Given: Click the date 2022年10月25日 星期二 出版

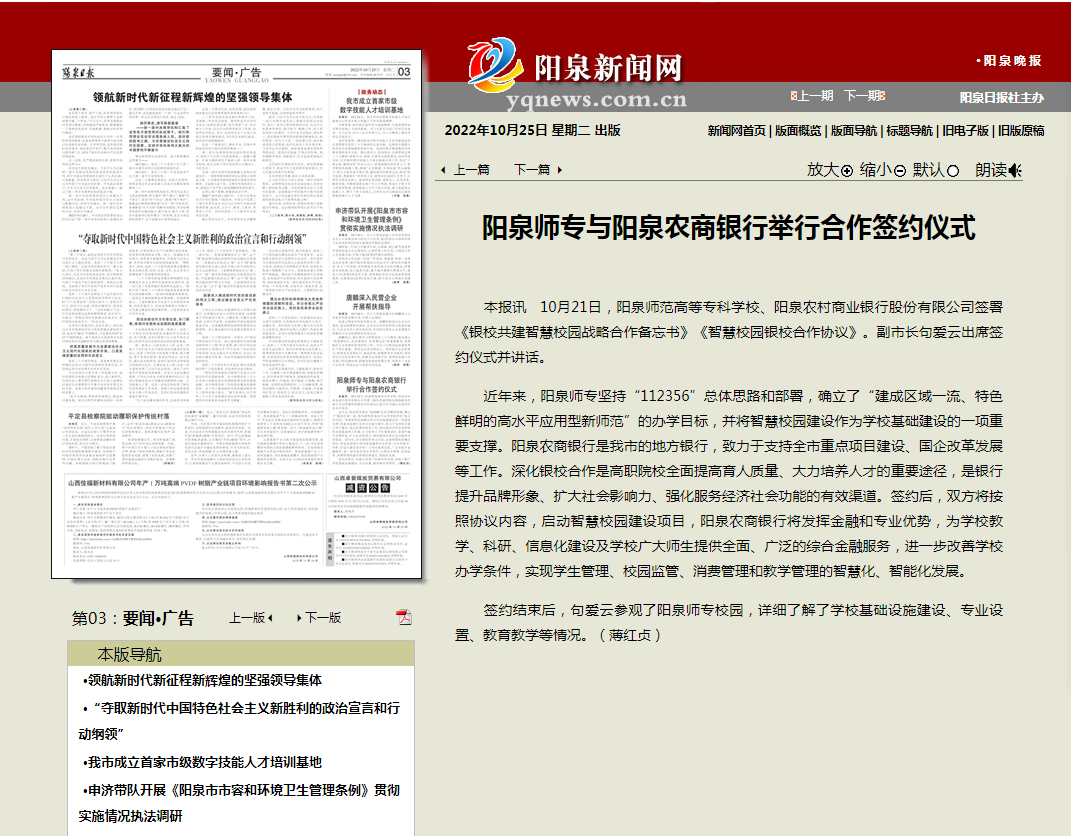Looking at the screenshot, I should tap(533, 130).
